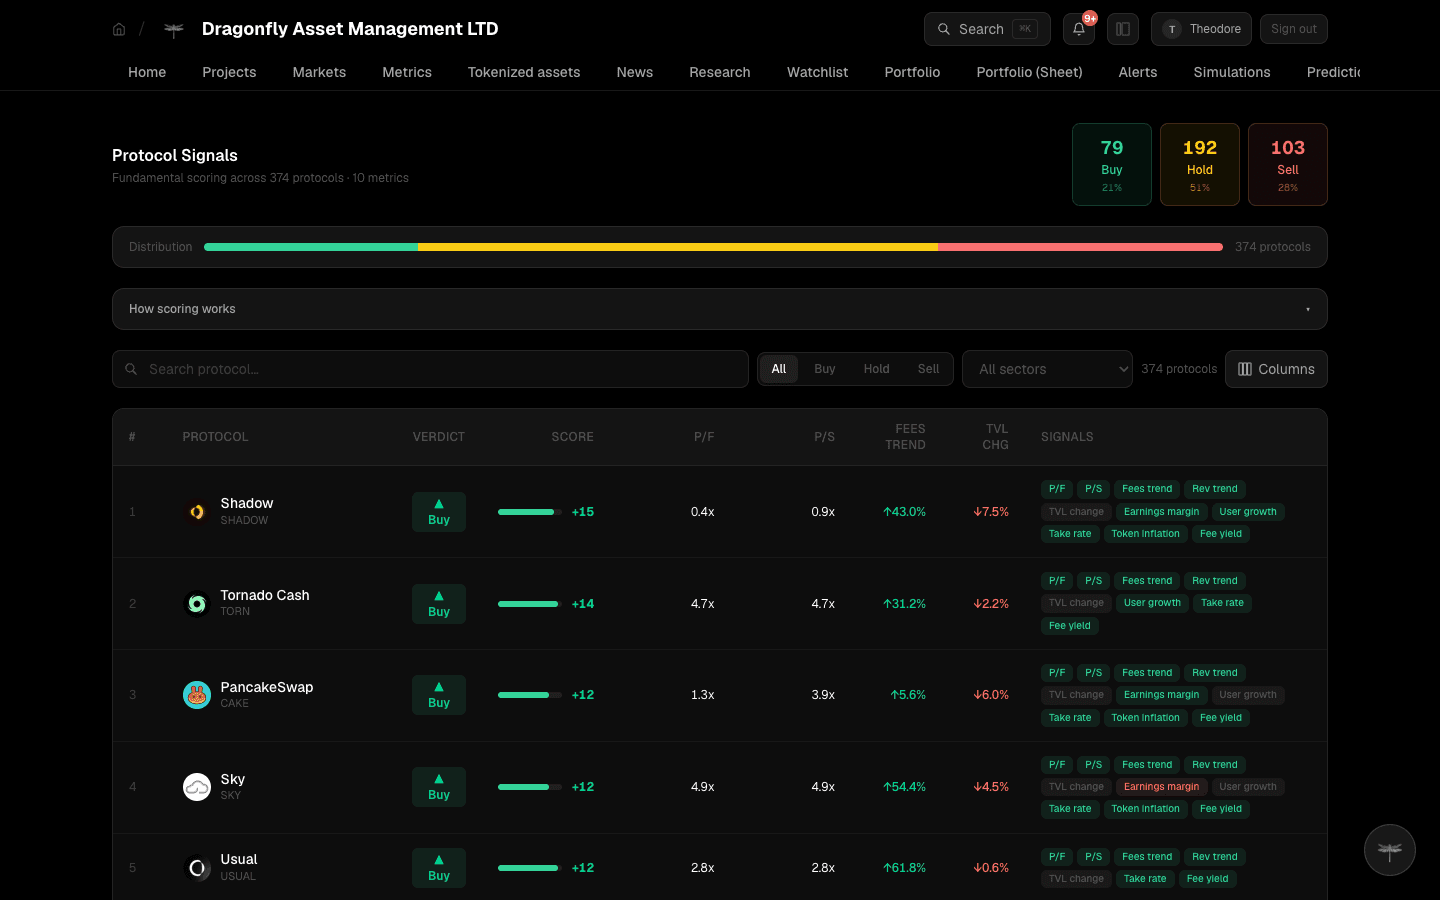
Task: Click the red Sell segment of the distribution bar
Action: tap(1080, 247)
